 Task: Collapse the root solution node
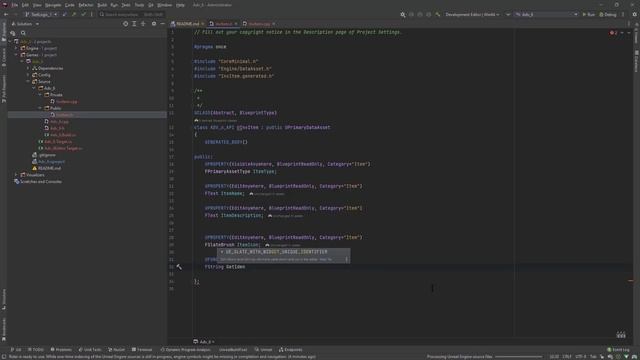point(10,42)
